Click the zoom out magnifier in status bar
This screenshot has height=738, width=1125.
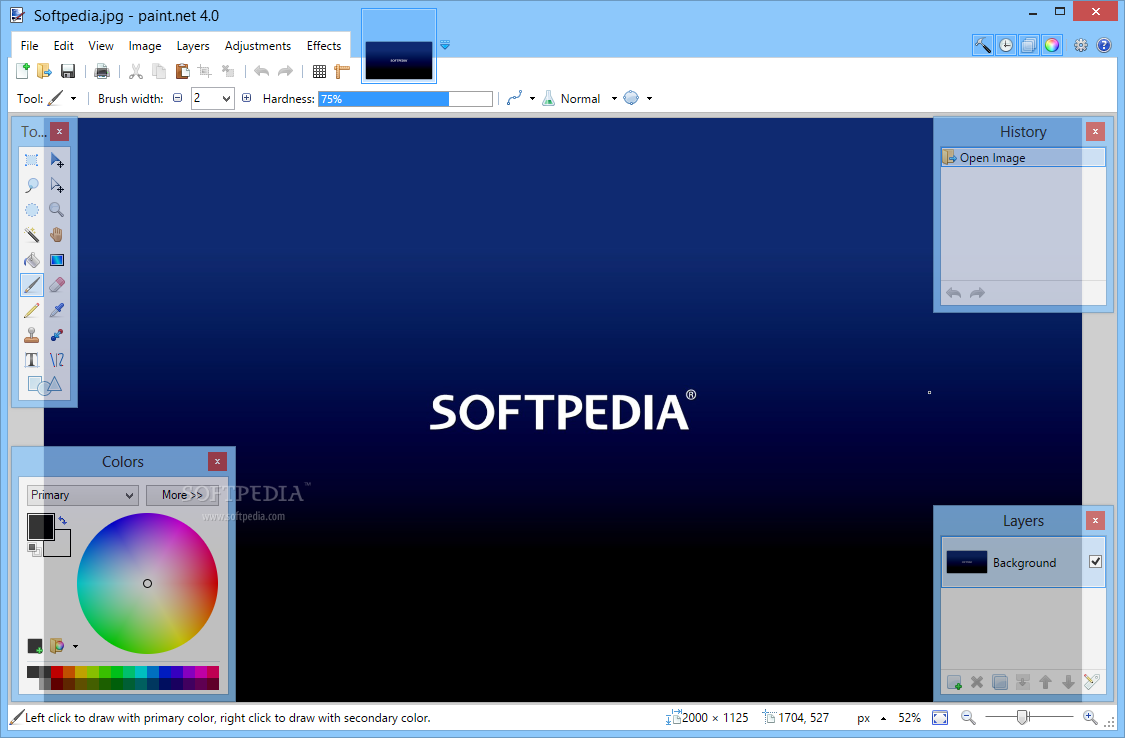coord(968,717)
